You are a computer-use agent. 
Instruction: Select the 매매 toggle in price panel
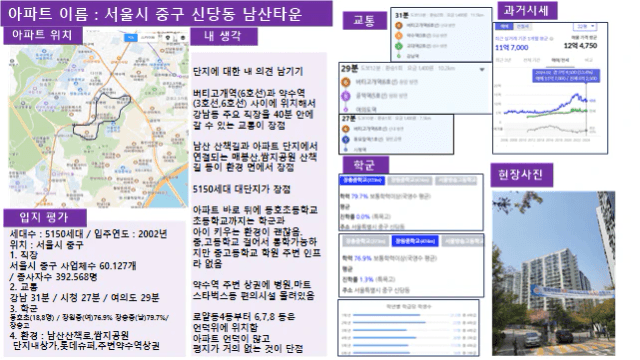pyautogui.click(x=504, y=27)
